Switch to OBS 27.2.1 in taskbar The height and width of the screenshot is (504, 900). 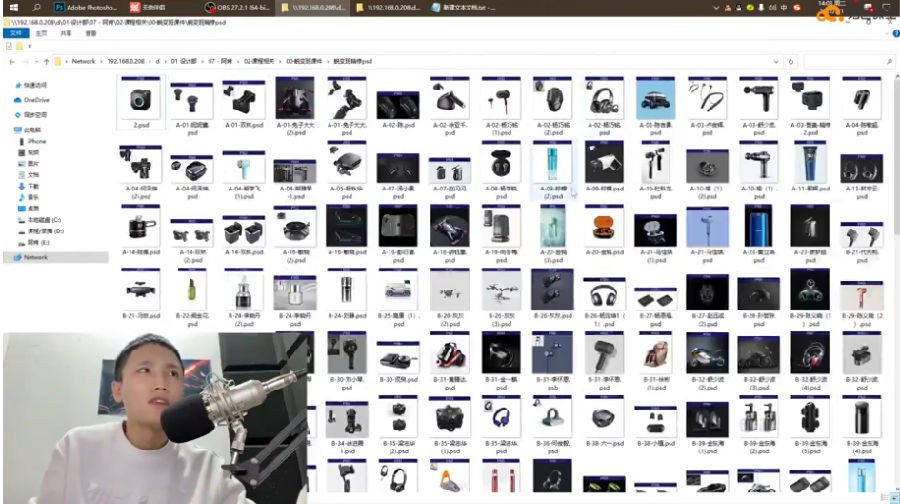238,7
